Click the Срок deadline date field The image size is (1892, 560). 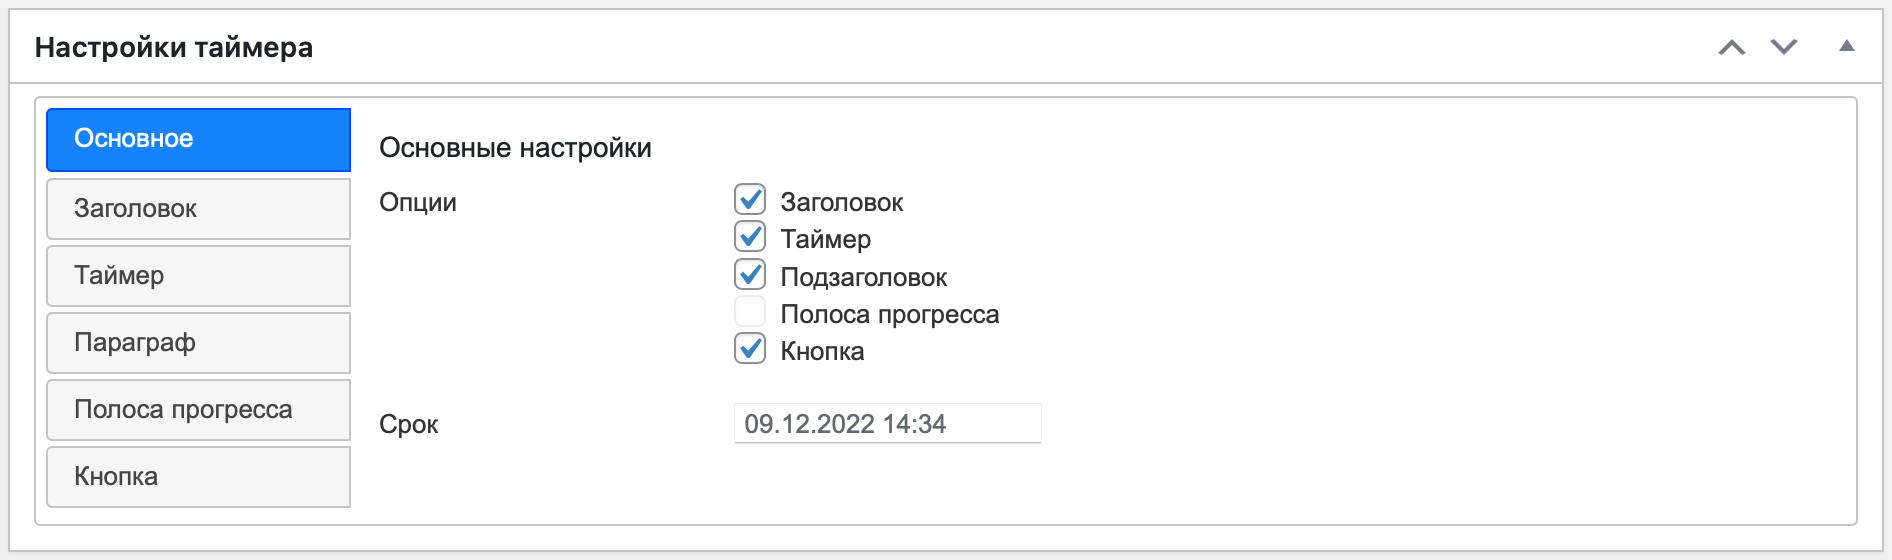[x=887, y=423]
